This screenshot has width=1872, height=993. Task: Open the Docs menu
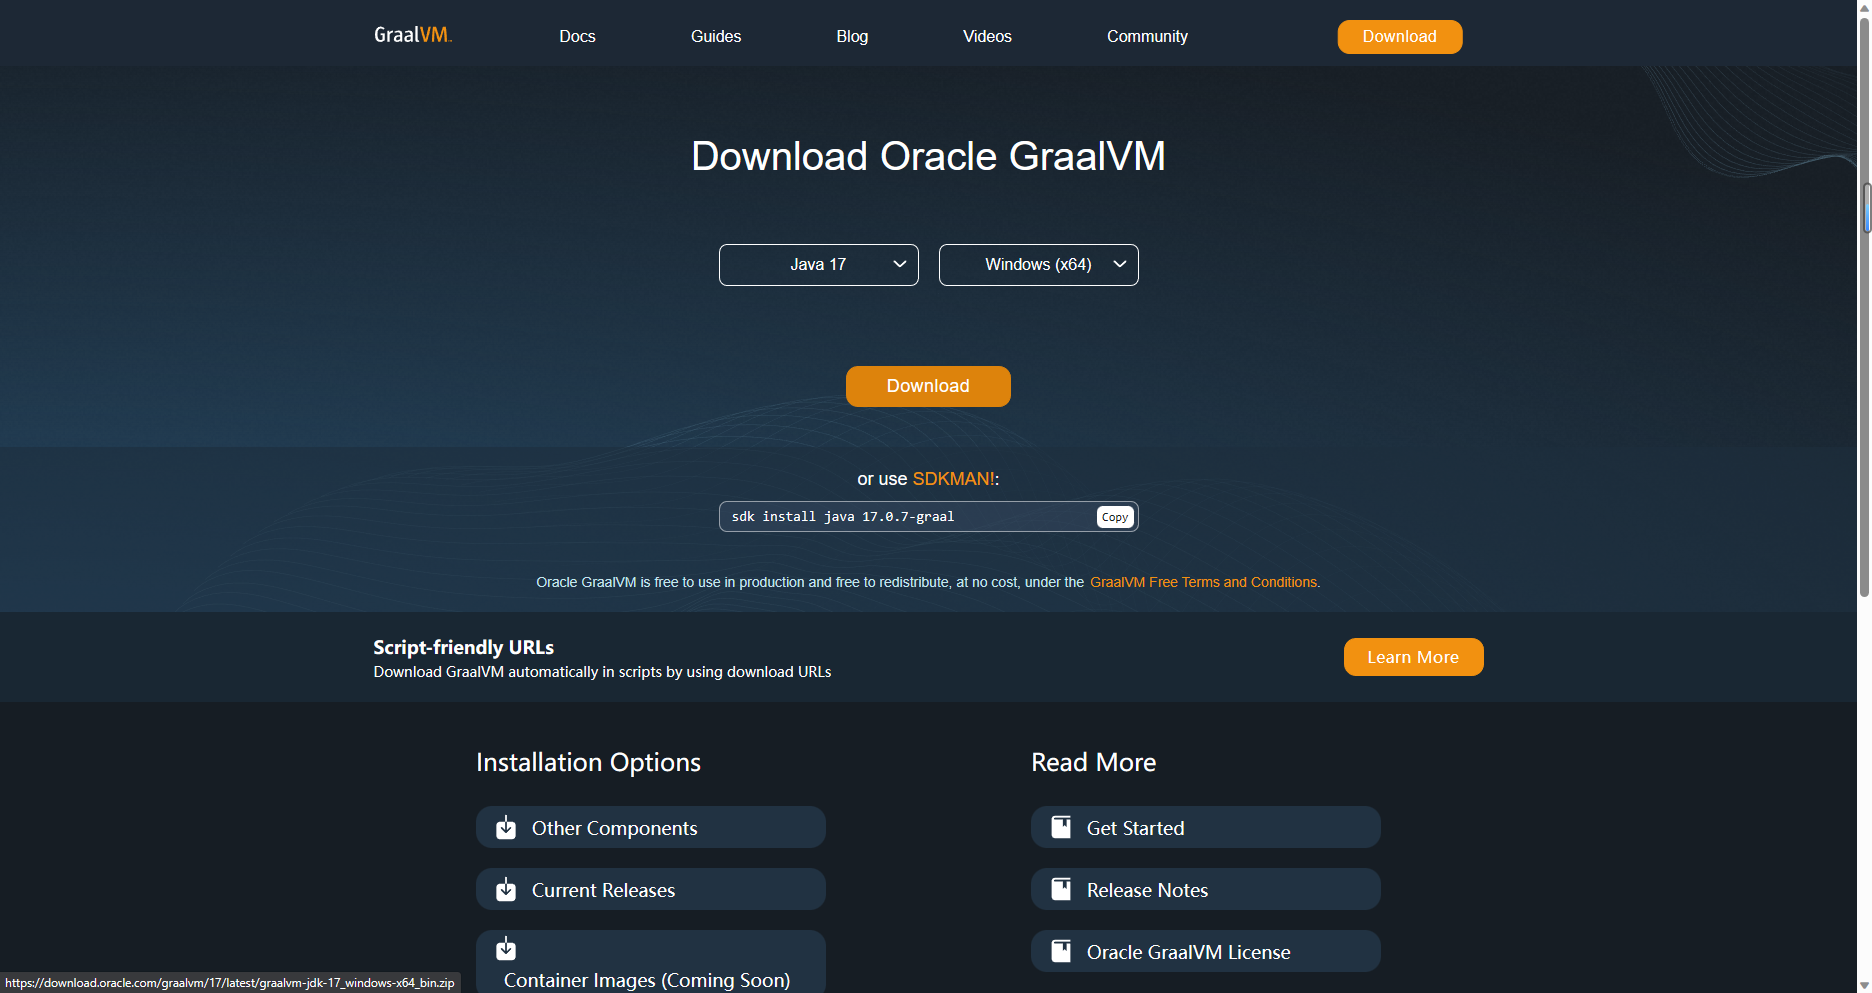click(577, 36)
